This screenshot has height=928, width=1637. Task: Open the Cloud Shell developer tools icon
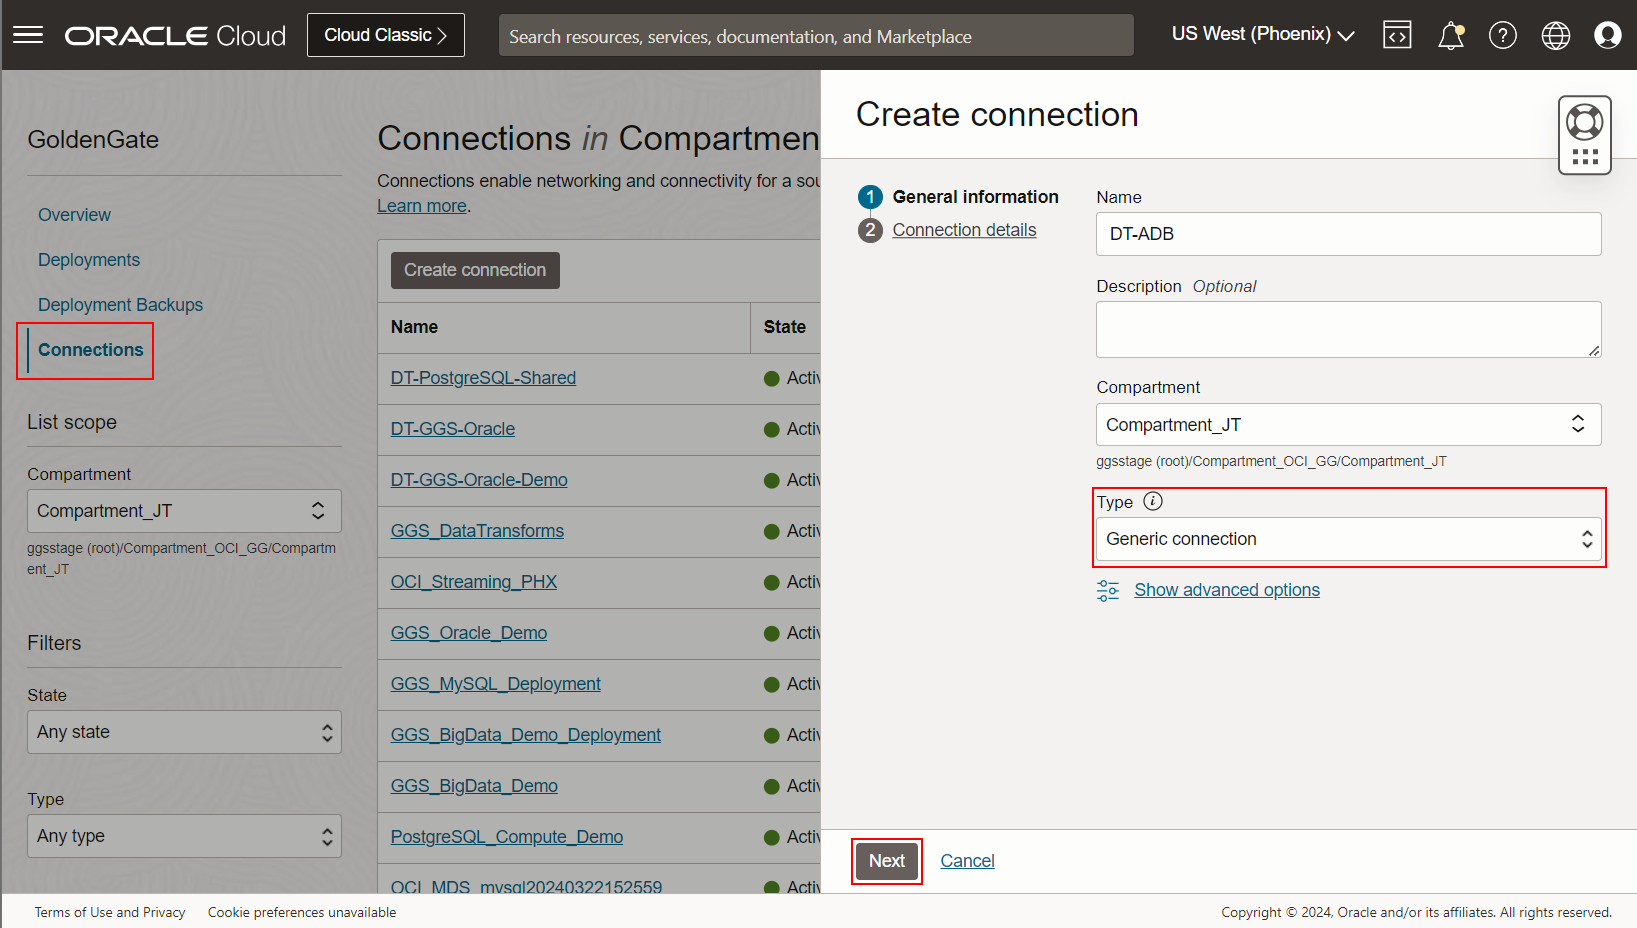(x=1396, y=34)
